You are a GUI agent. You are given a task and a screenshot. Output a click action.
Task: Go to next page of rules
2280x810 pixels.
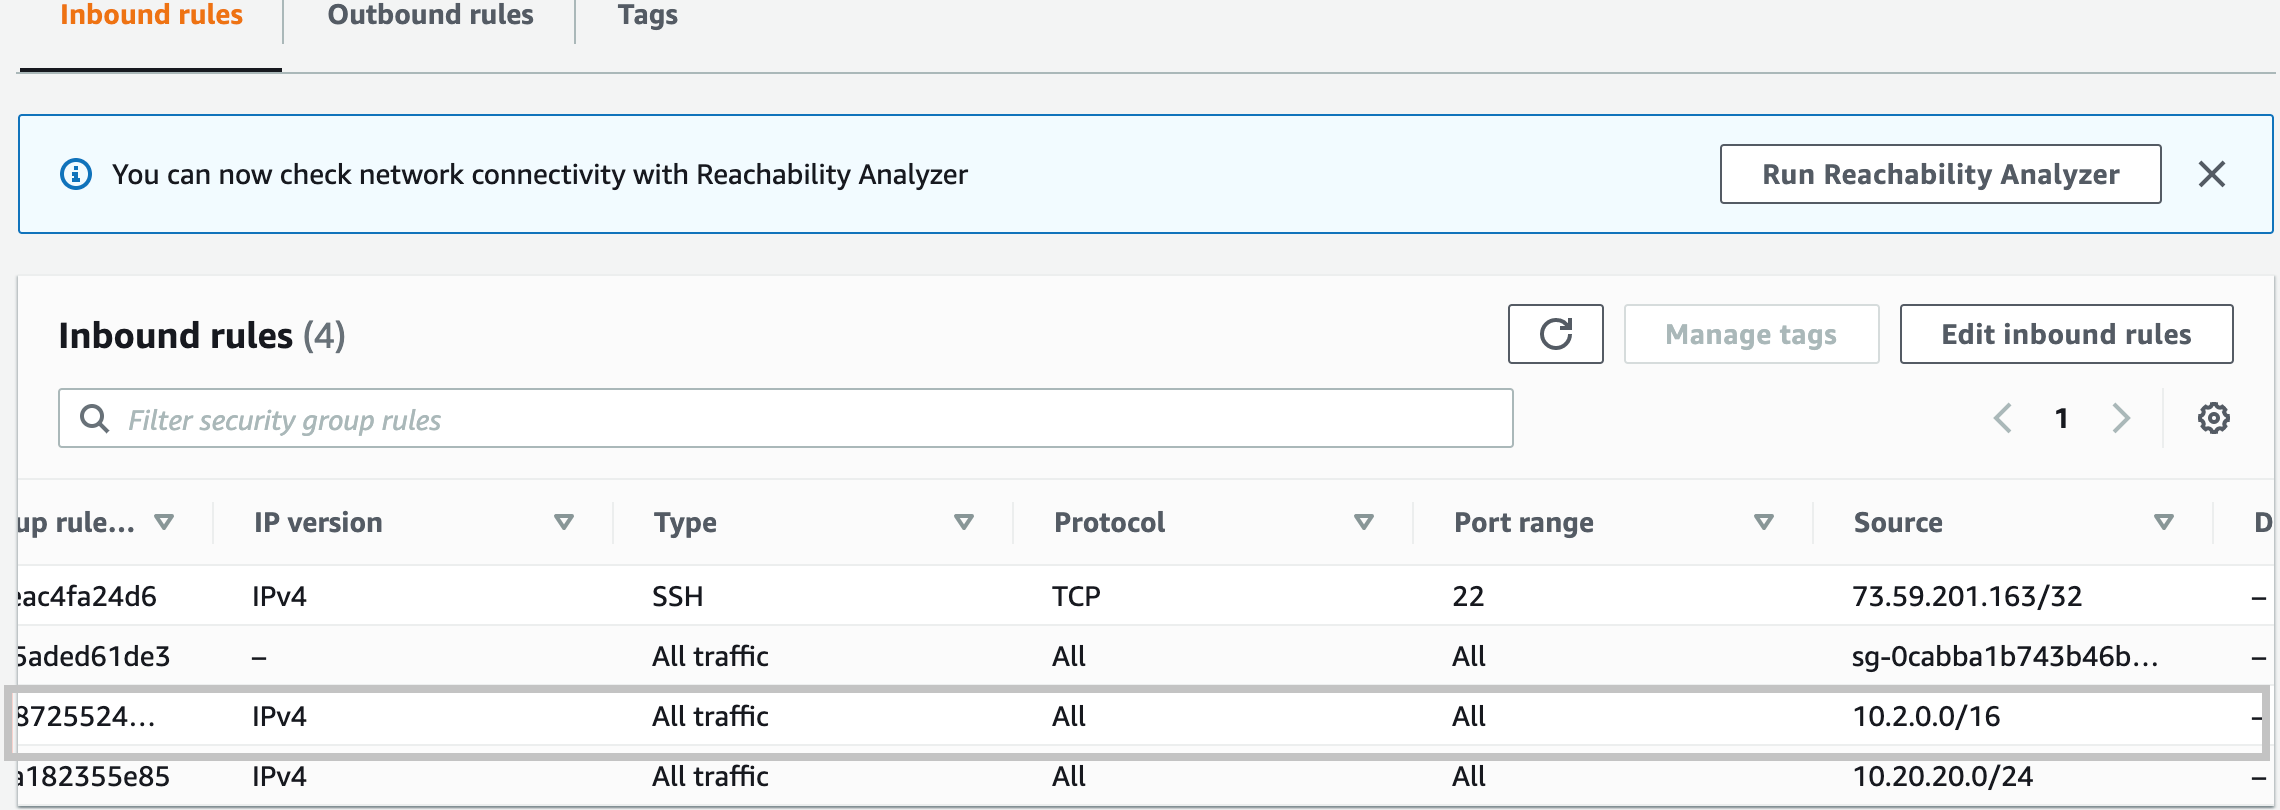click(x=2121, y=418)
